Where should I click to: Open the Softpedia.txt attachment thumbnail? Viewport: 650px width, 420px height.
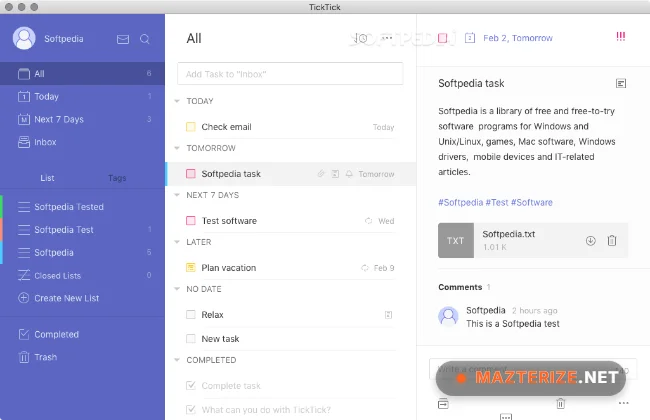click(456, 240)
